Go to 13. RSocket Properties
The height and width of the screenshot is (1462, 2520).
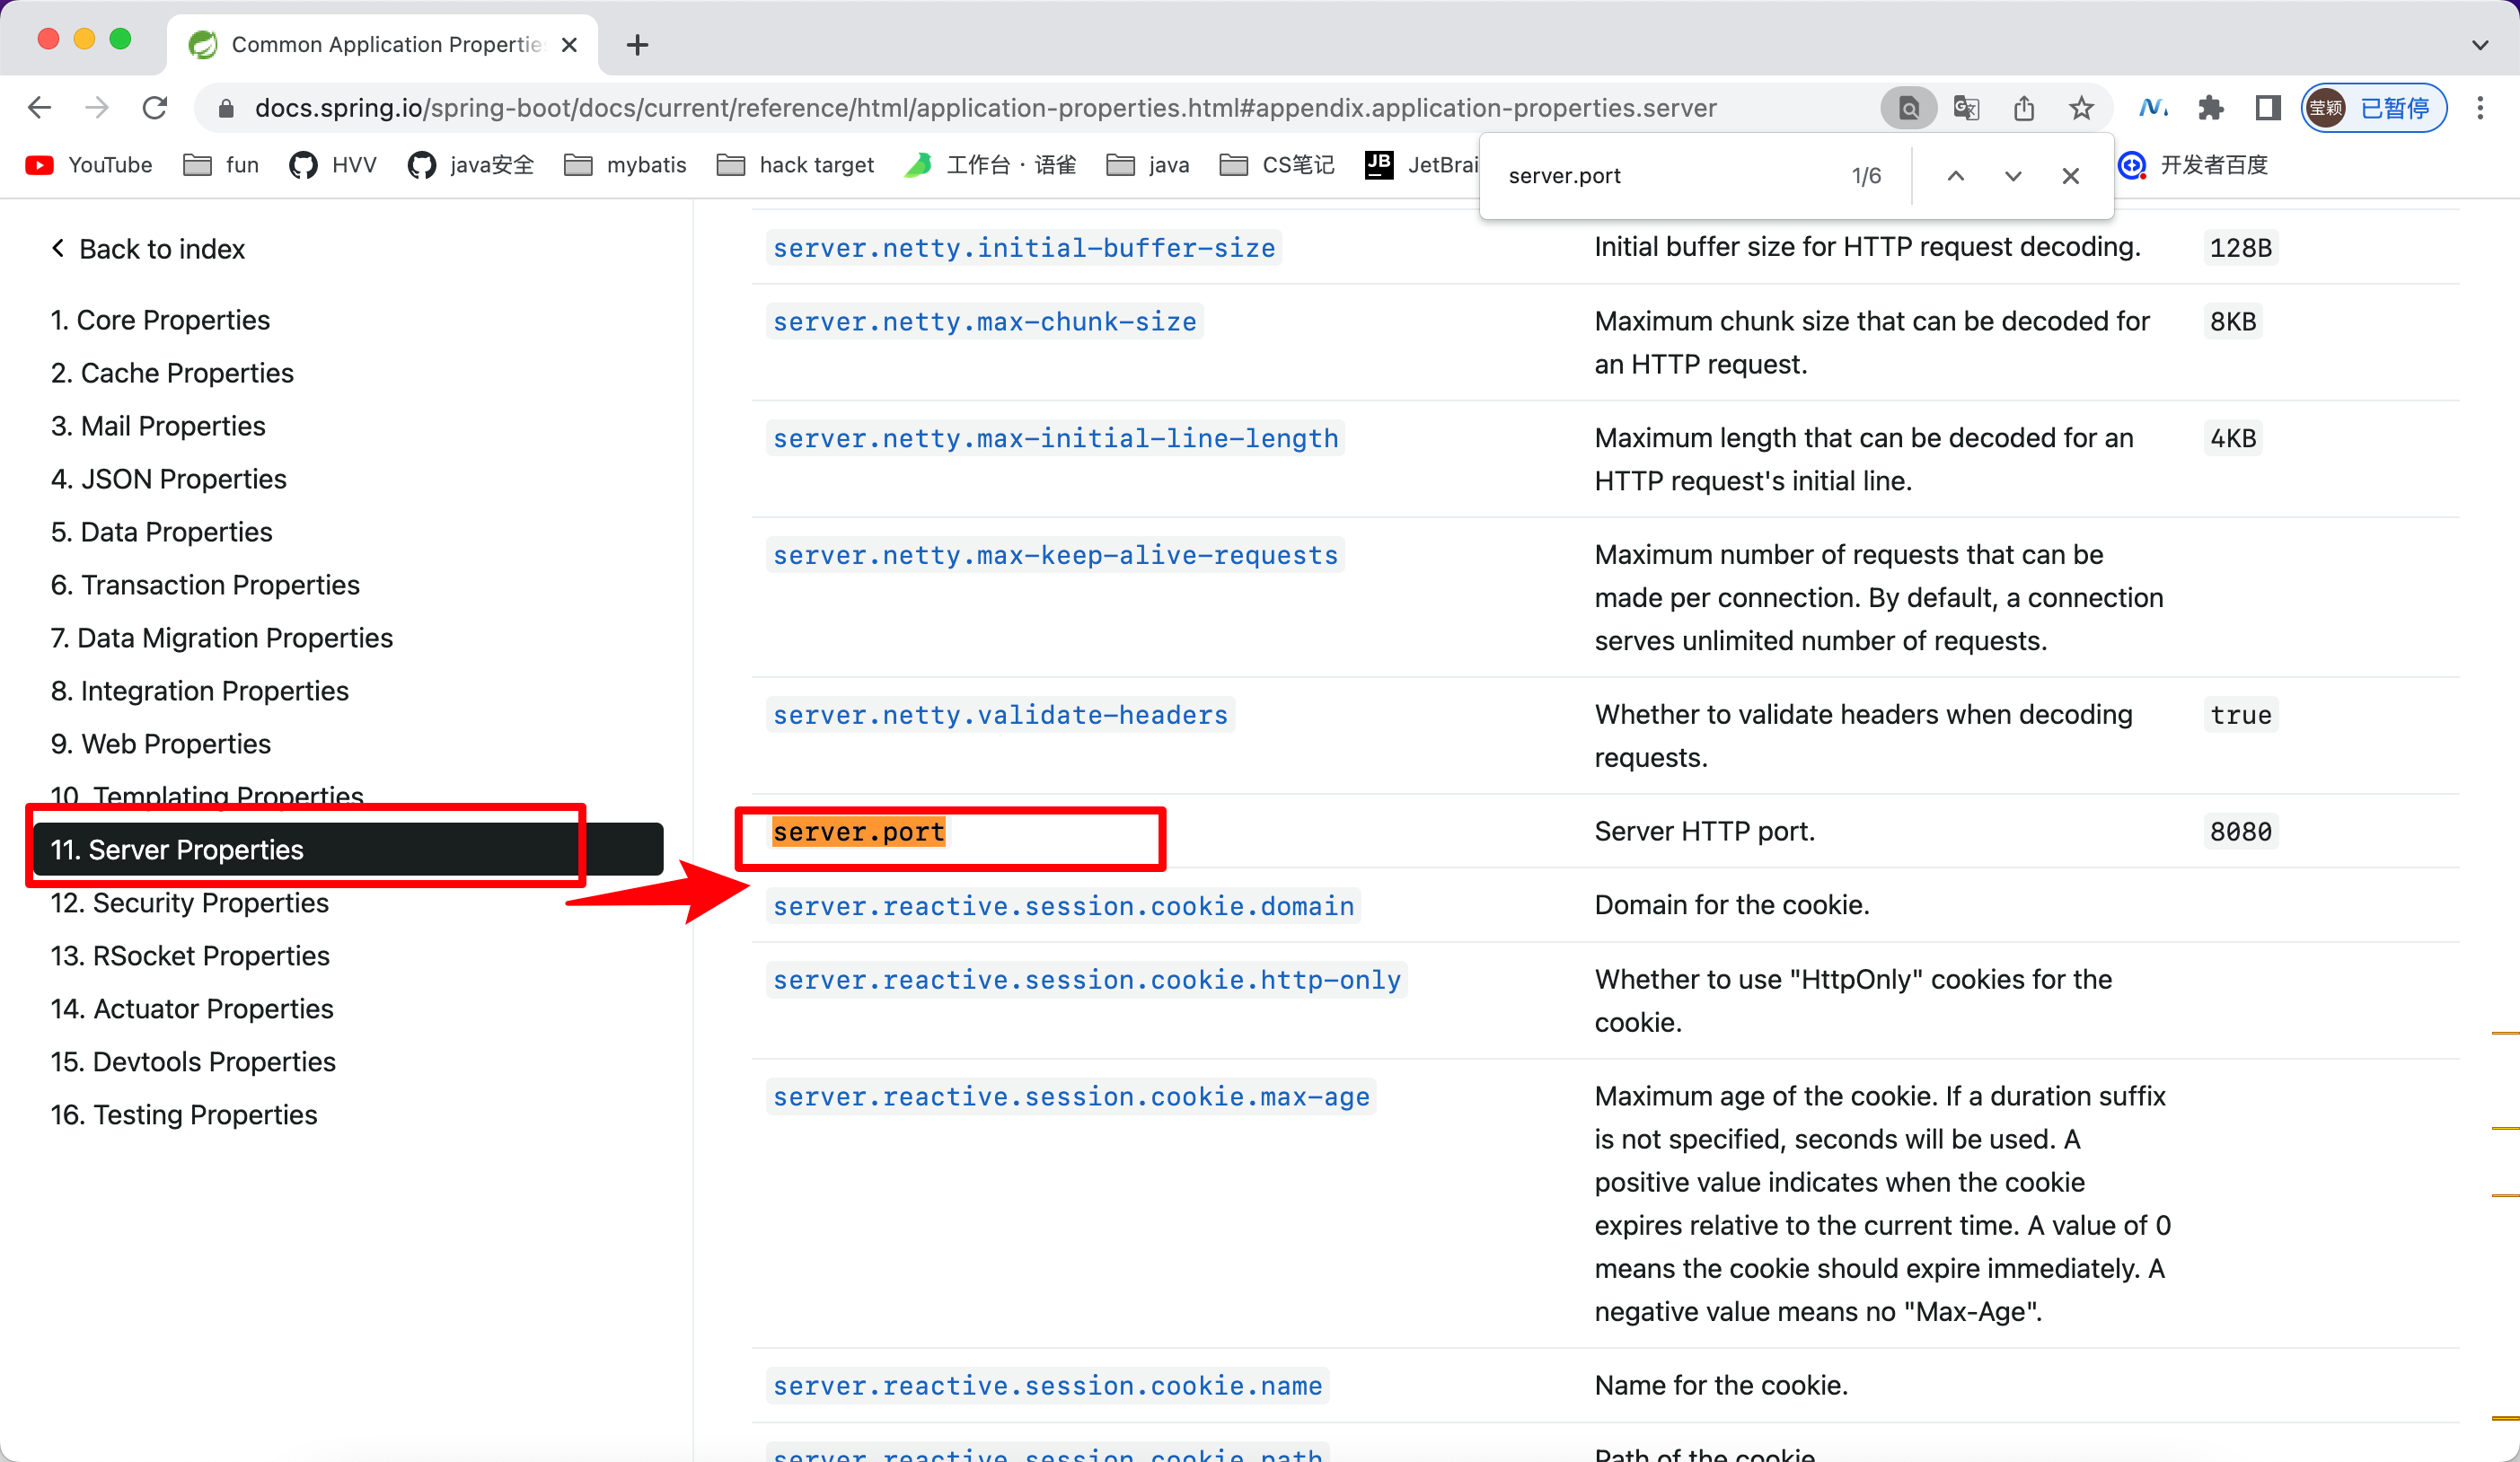190,956
